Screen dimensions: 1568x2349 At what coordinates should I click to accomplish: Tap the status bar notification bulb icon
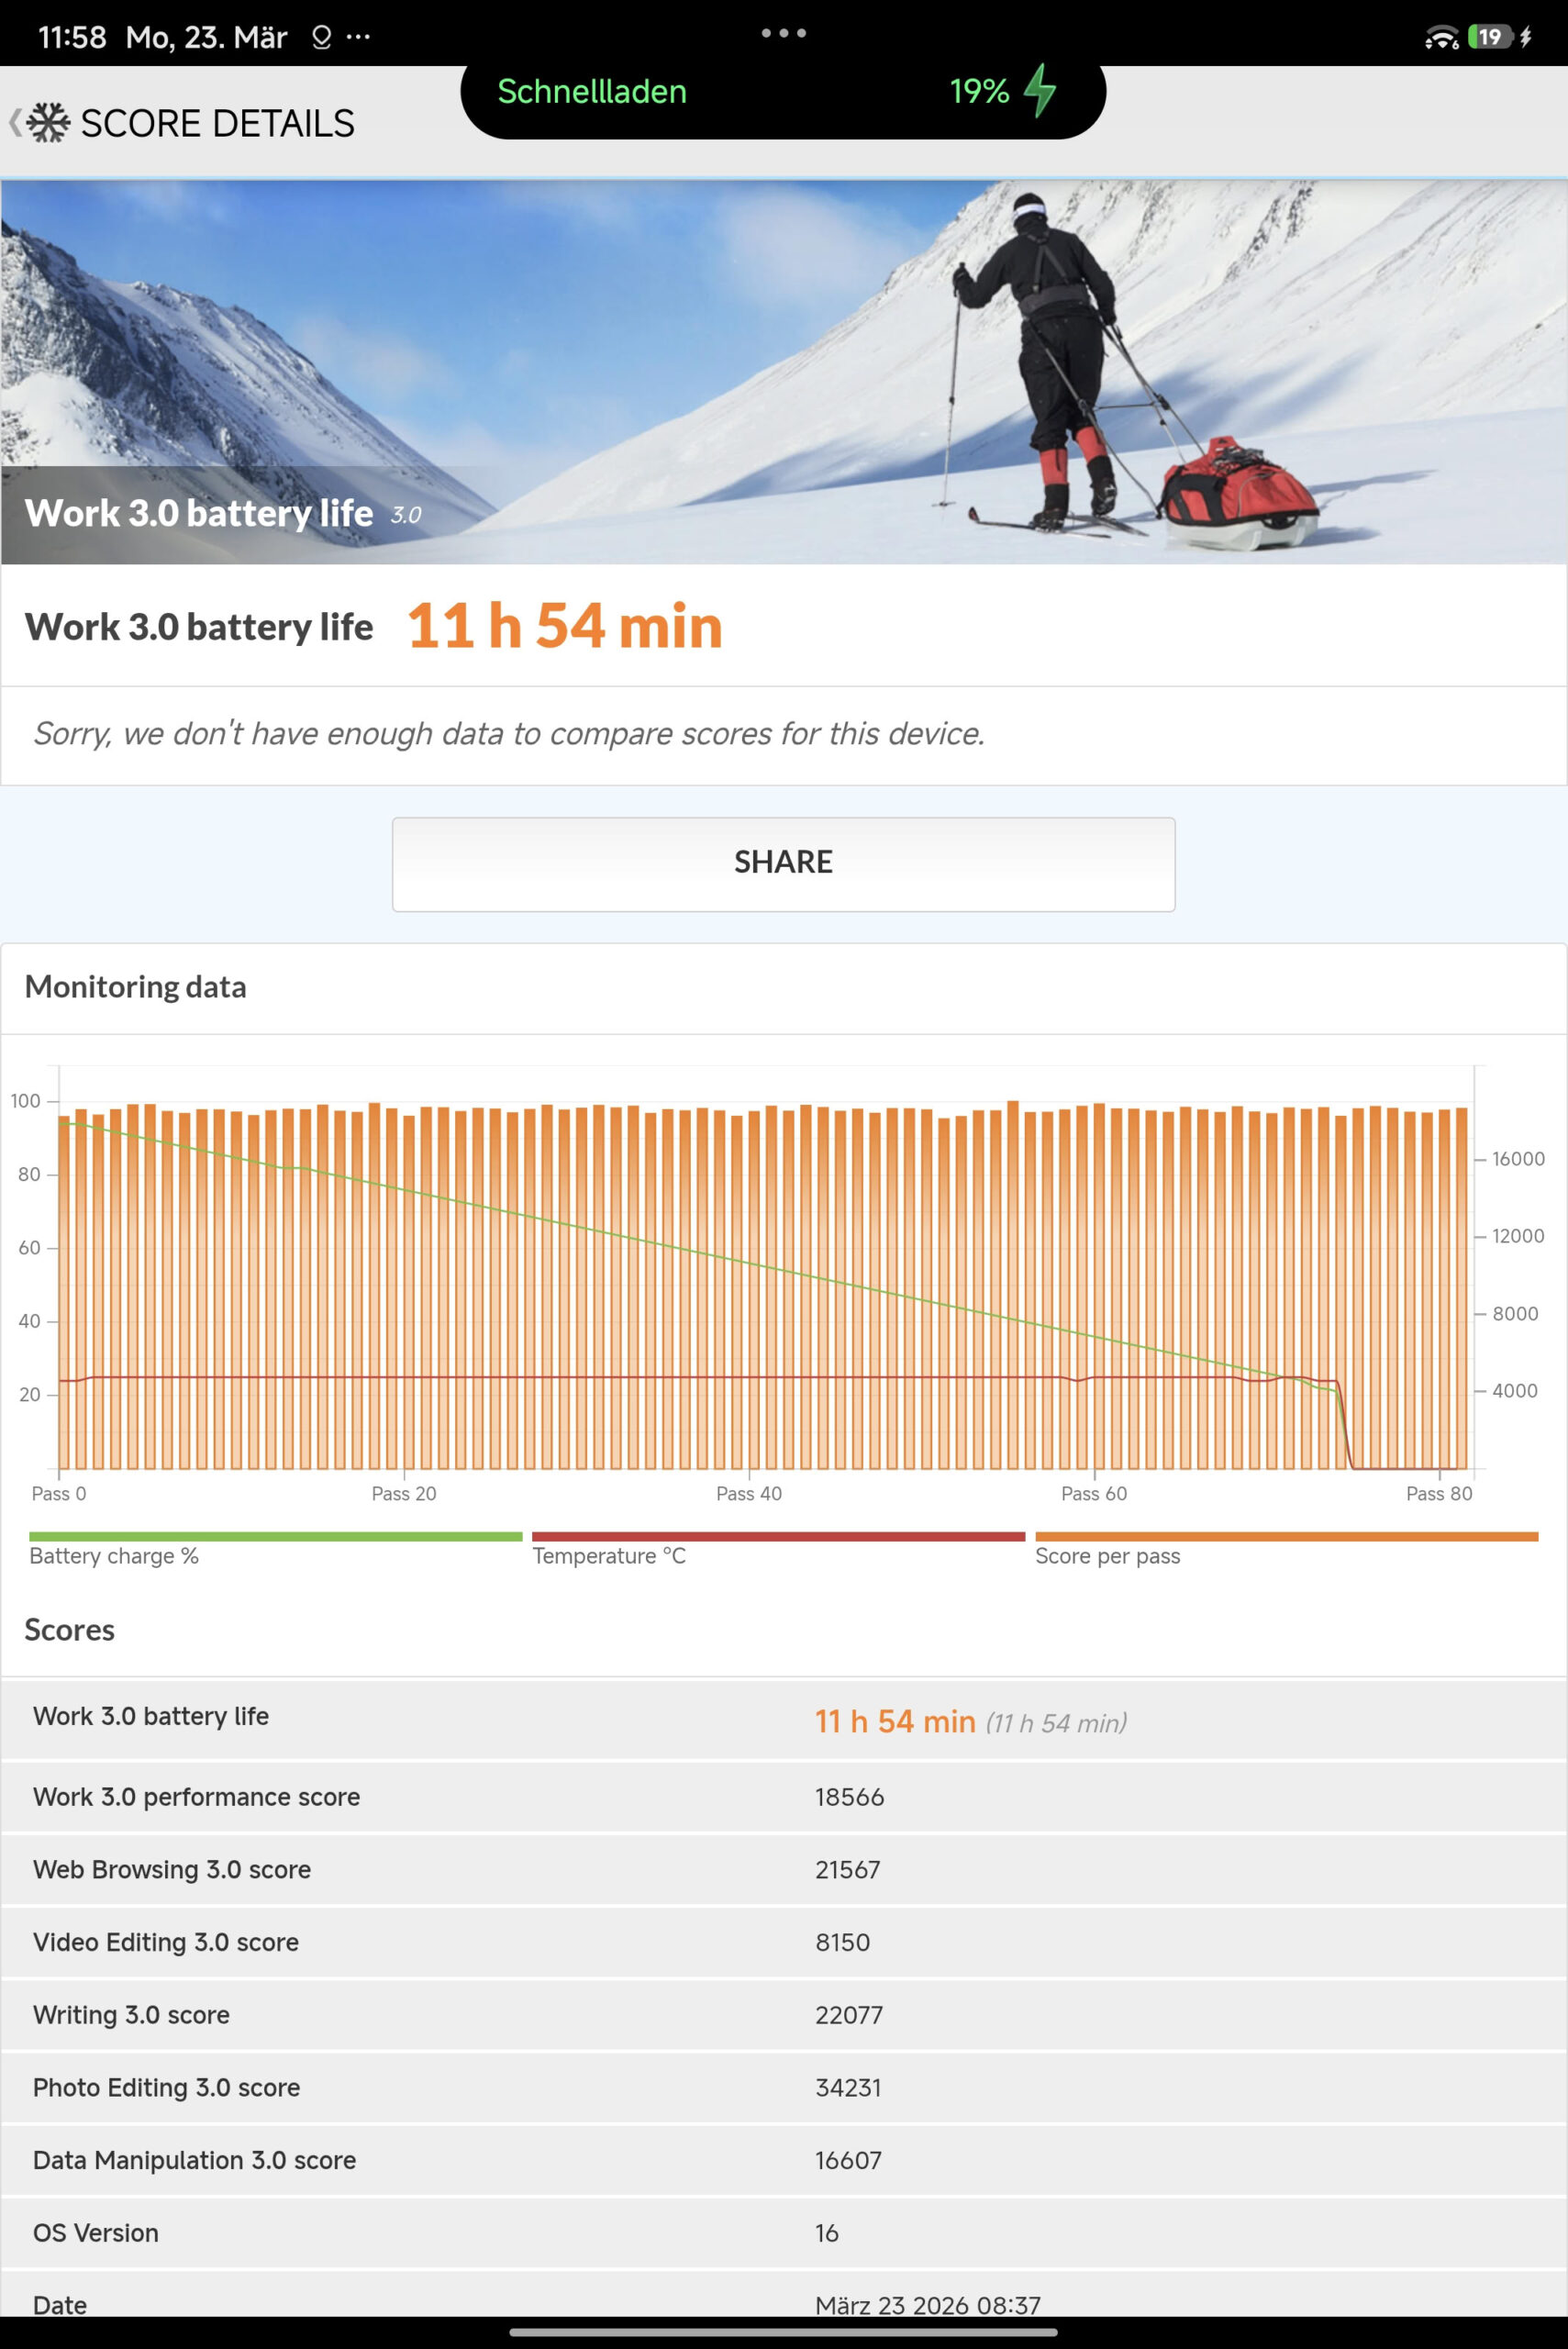(x=321, y=38)
